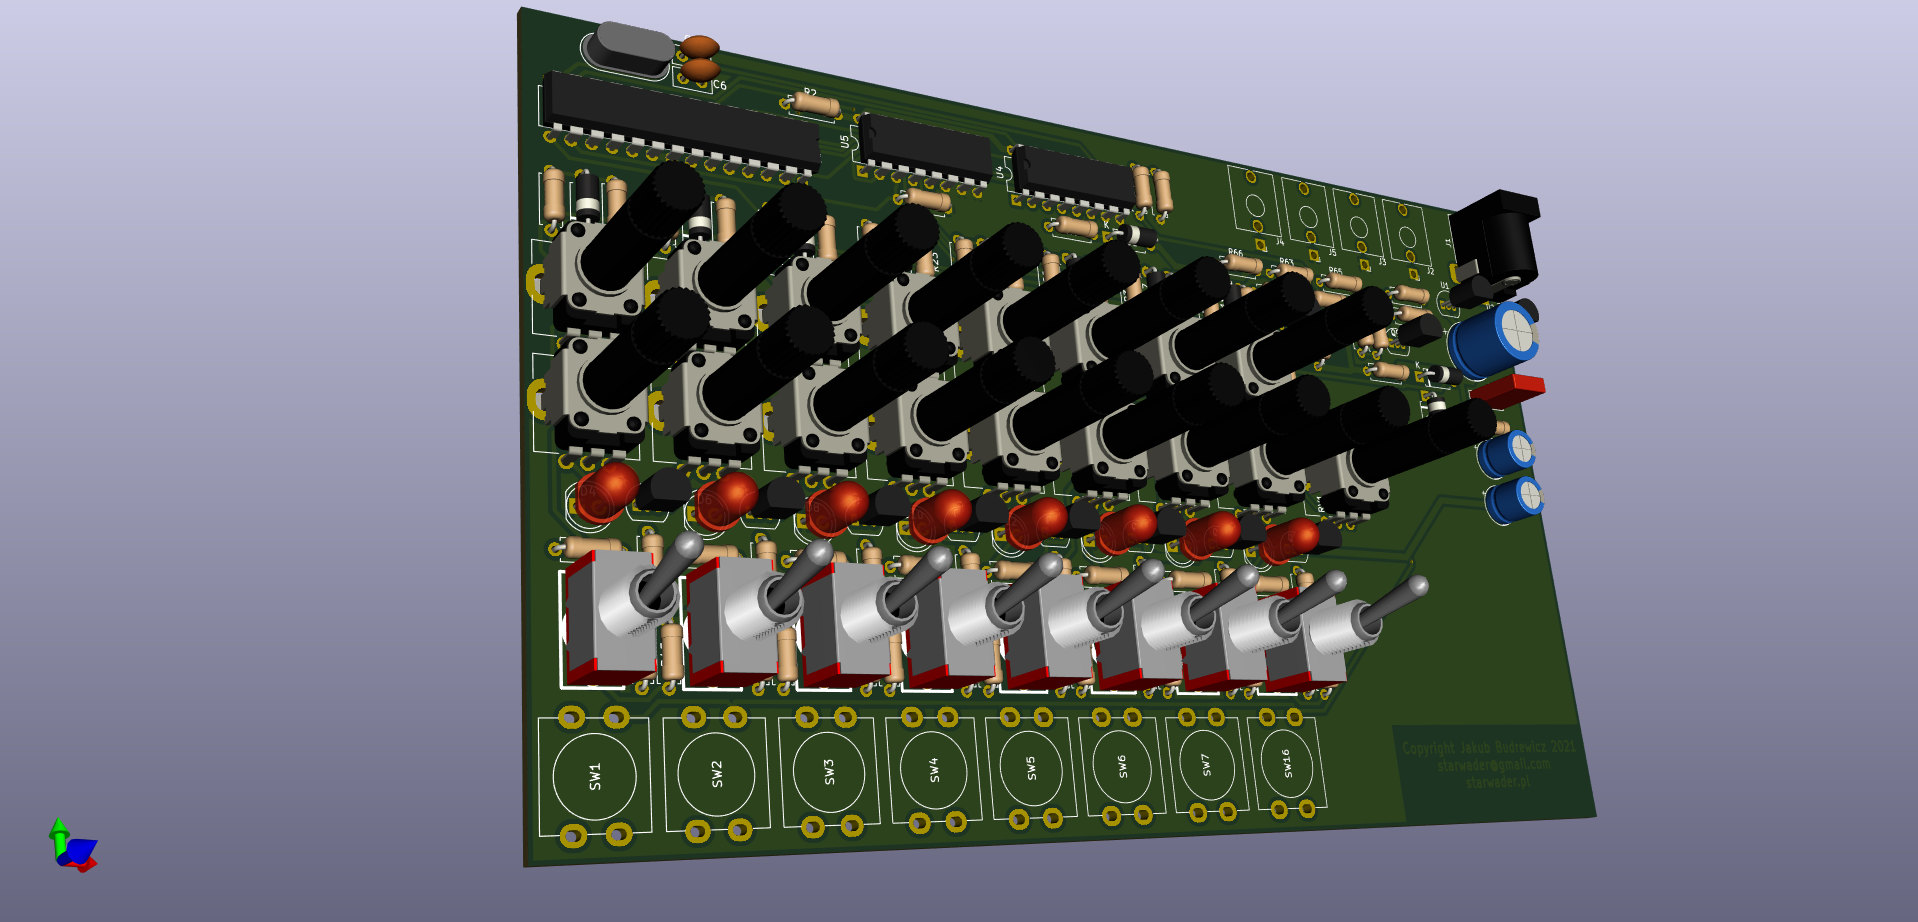The height and width of the screenshot is (922, 1918).
Task: Click the U1 regulator by the barrel jack
Action: point(1470,291)
